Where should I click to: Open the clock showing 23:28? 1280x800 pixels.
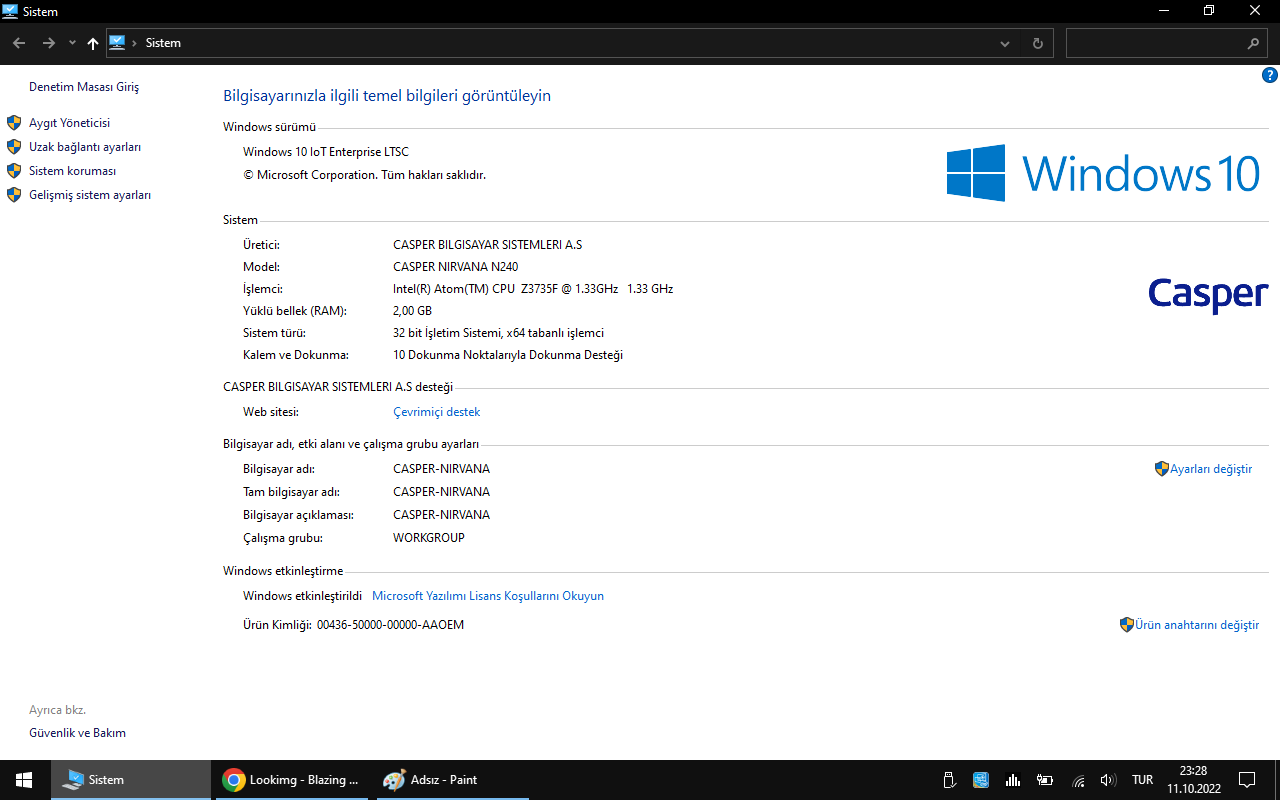click(1194, 780)
